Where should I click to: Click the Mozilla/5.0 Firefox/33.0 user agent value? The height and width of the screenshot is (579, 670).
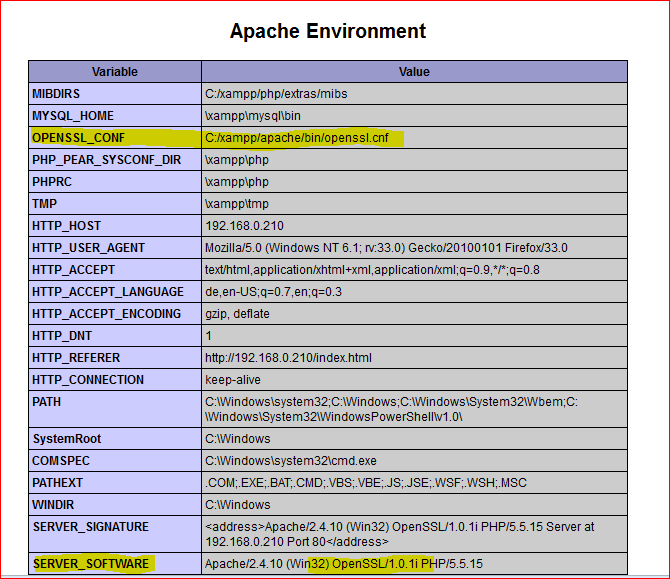386,248
